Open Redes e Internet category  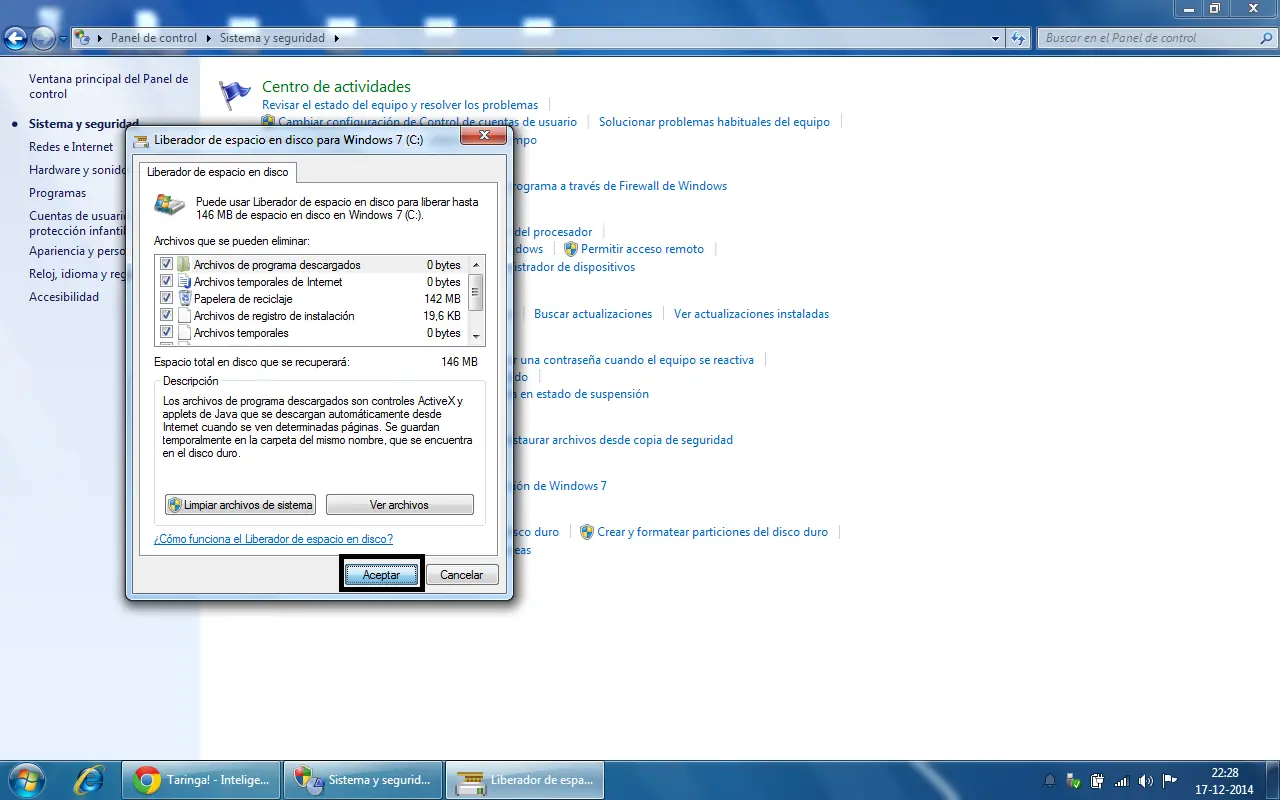tap(71, 147)
